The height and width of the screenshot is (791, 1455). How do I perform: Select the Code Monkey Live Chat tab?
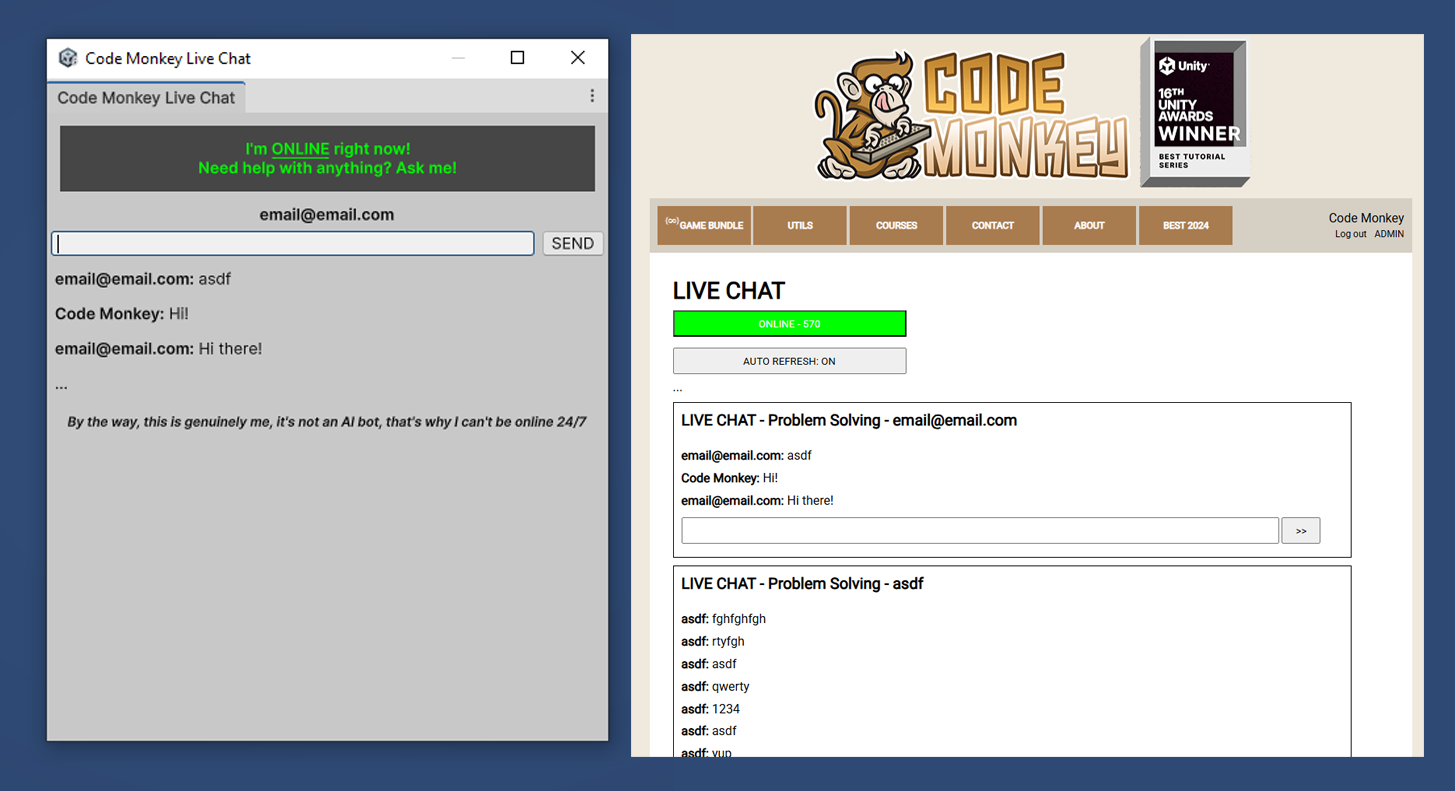[x=146, y=98]
